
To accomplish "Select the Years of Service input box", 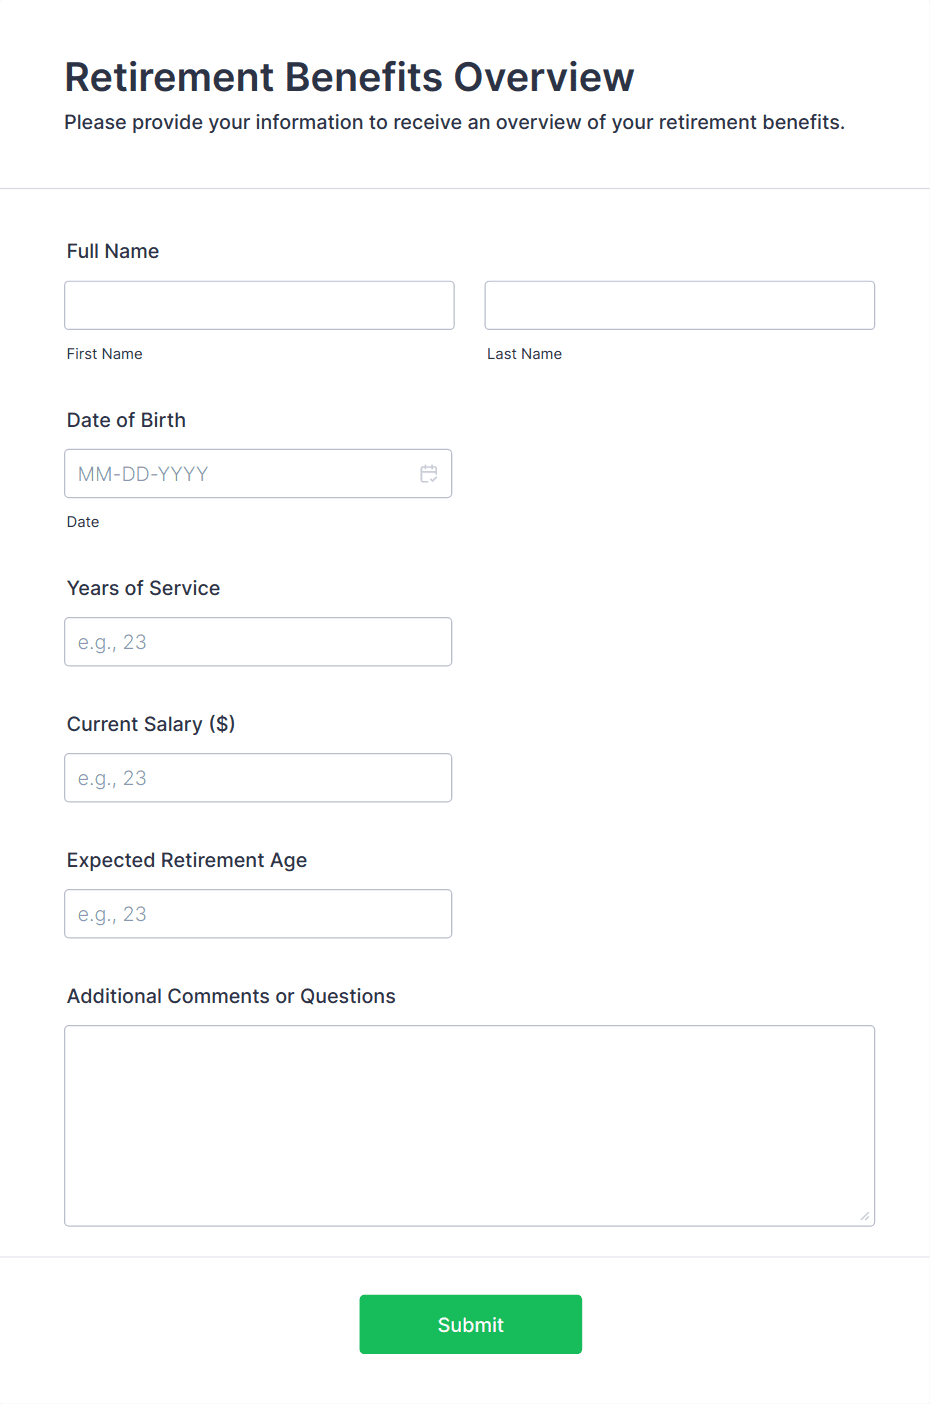I will tap(258, 642).
